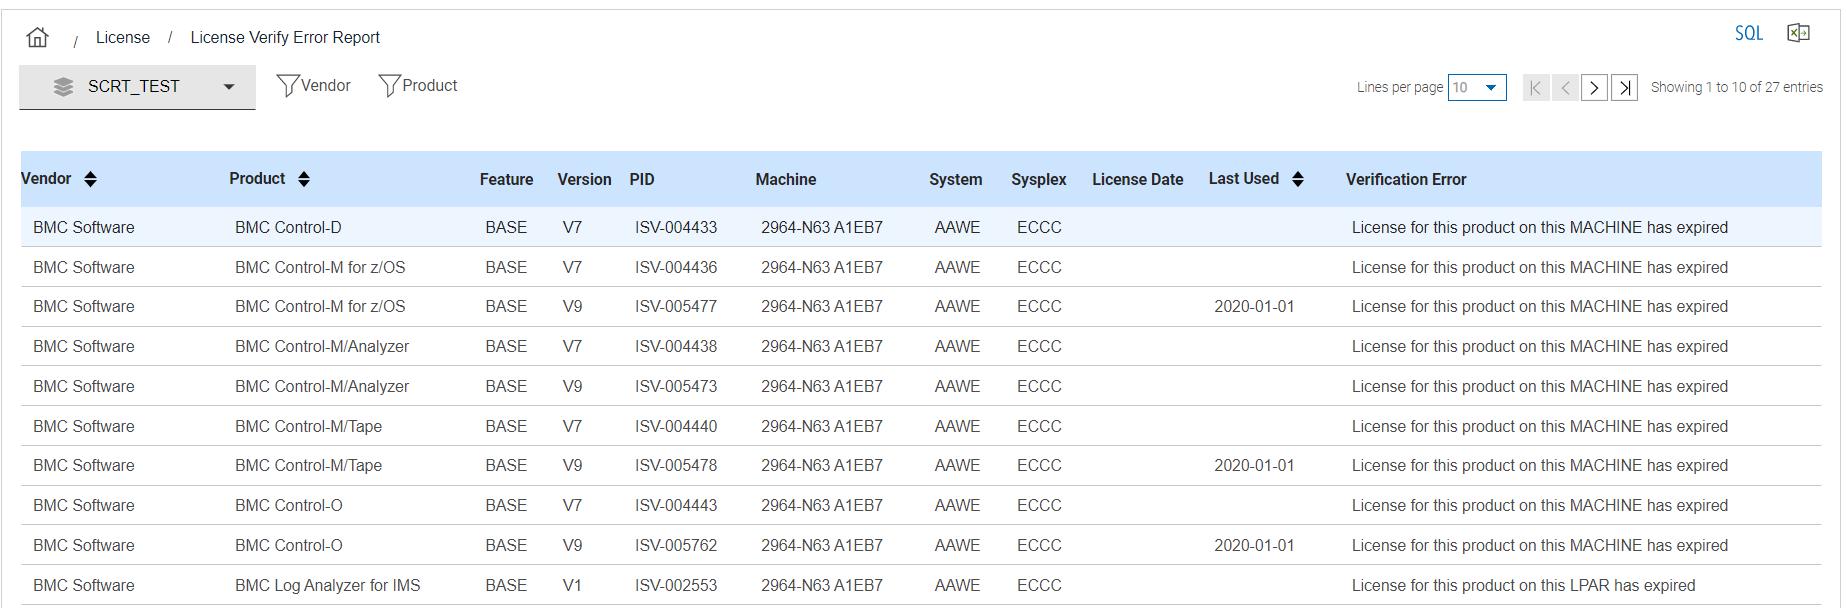Click License Verify Error Report breadcrumb

pyautogui.click(x=285, y=38)
